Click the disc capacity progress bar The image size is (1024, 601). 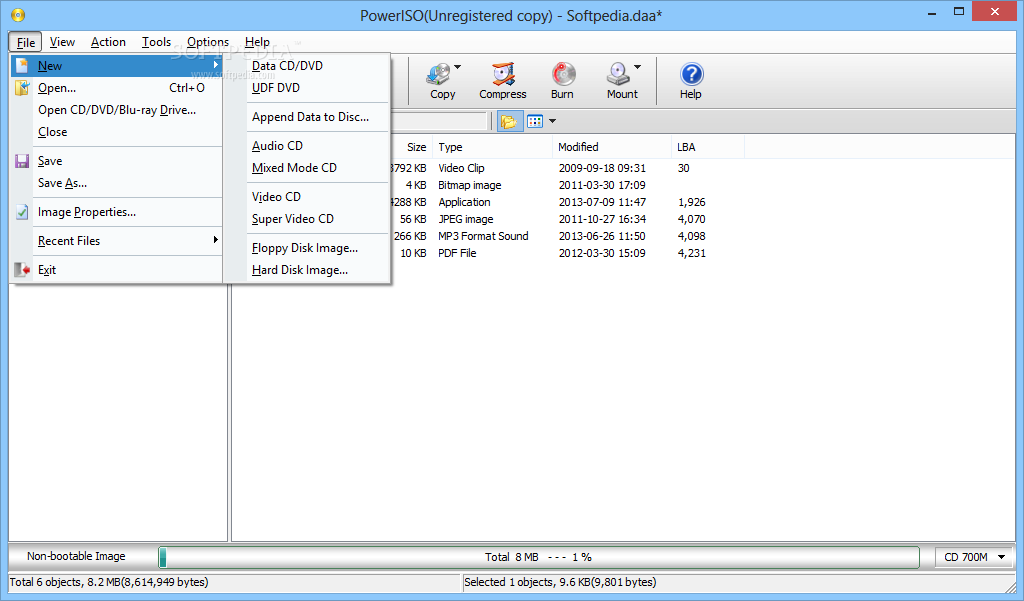tap(539, 557)
